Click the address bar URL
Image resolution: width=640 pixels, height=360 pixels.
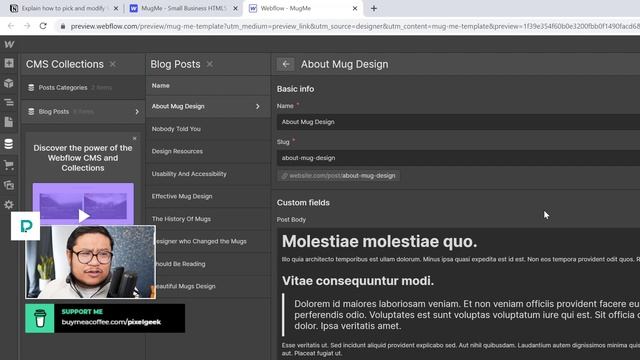click(355, 26)
